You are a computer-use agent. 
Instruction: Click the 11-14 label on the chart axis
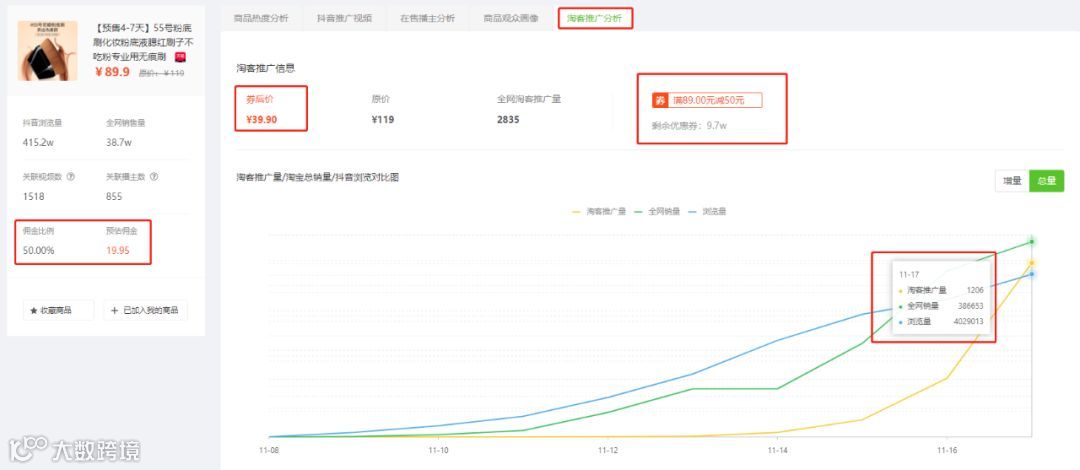[778, 450]
